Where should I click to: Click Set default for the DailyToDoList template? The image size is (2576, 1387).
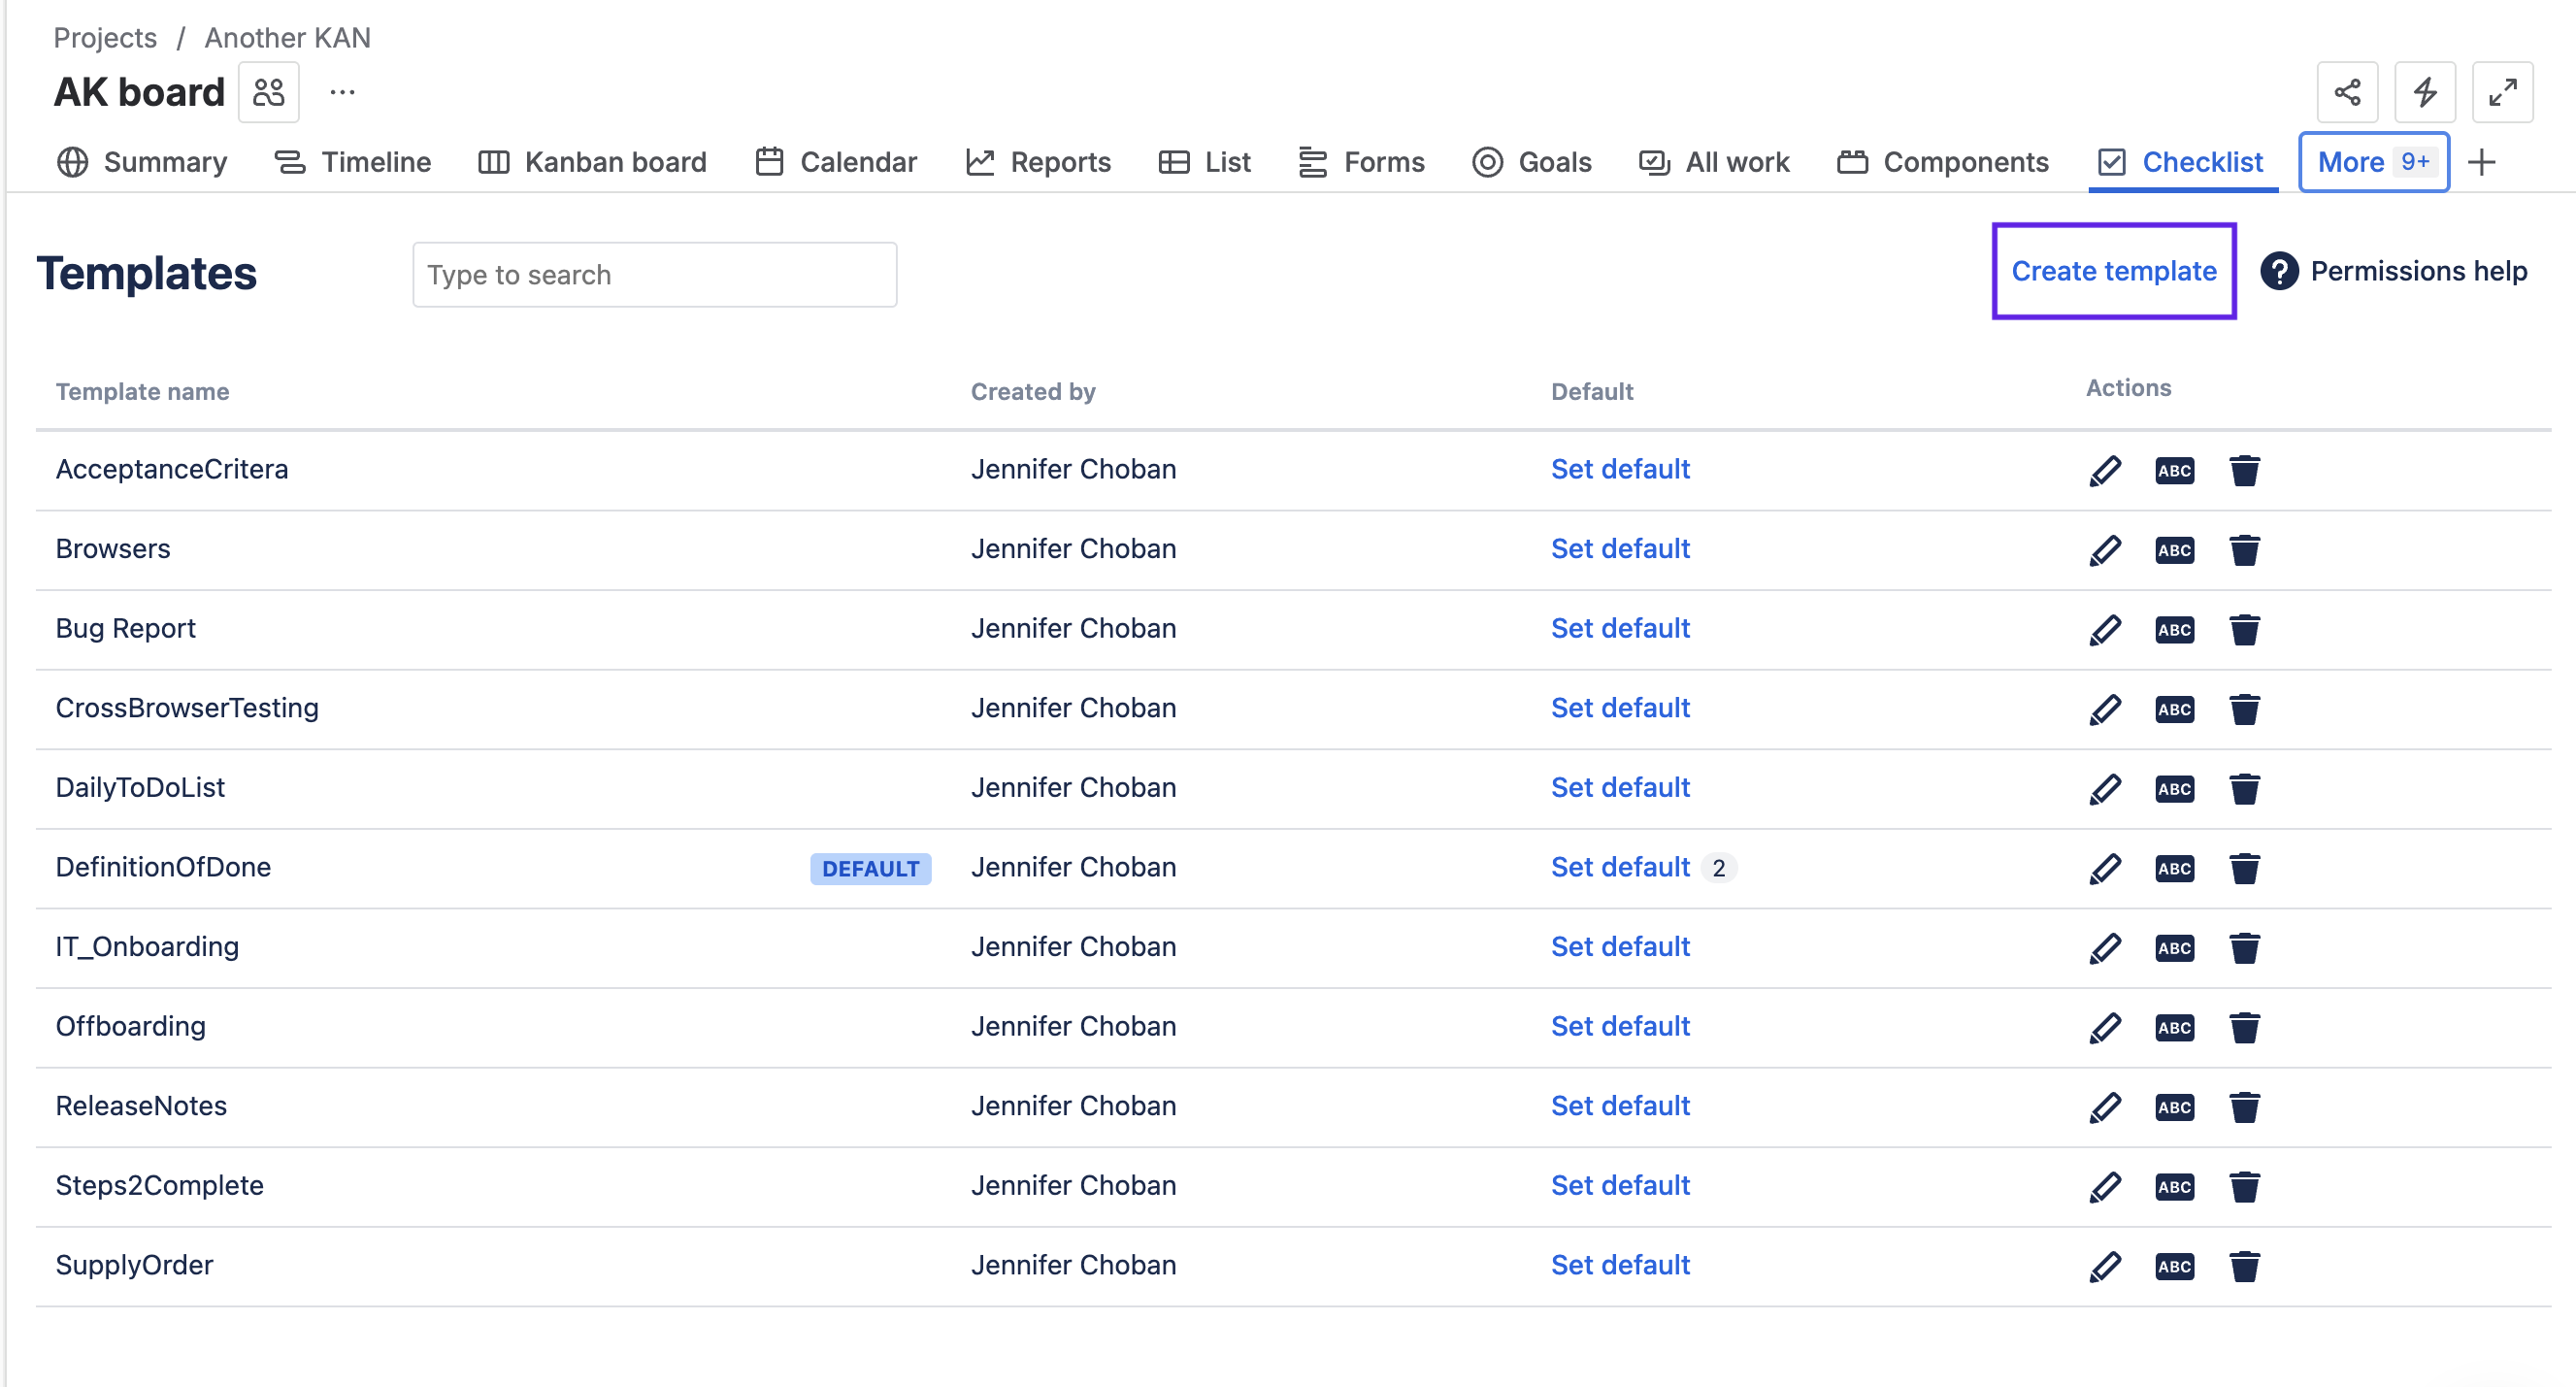coord(1619,788)
